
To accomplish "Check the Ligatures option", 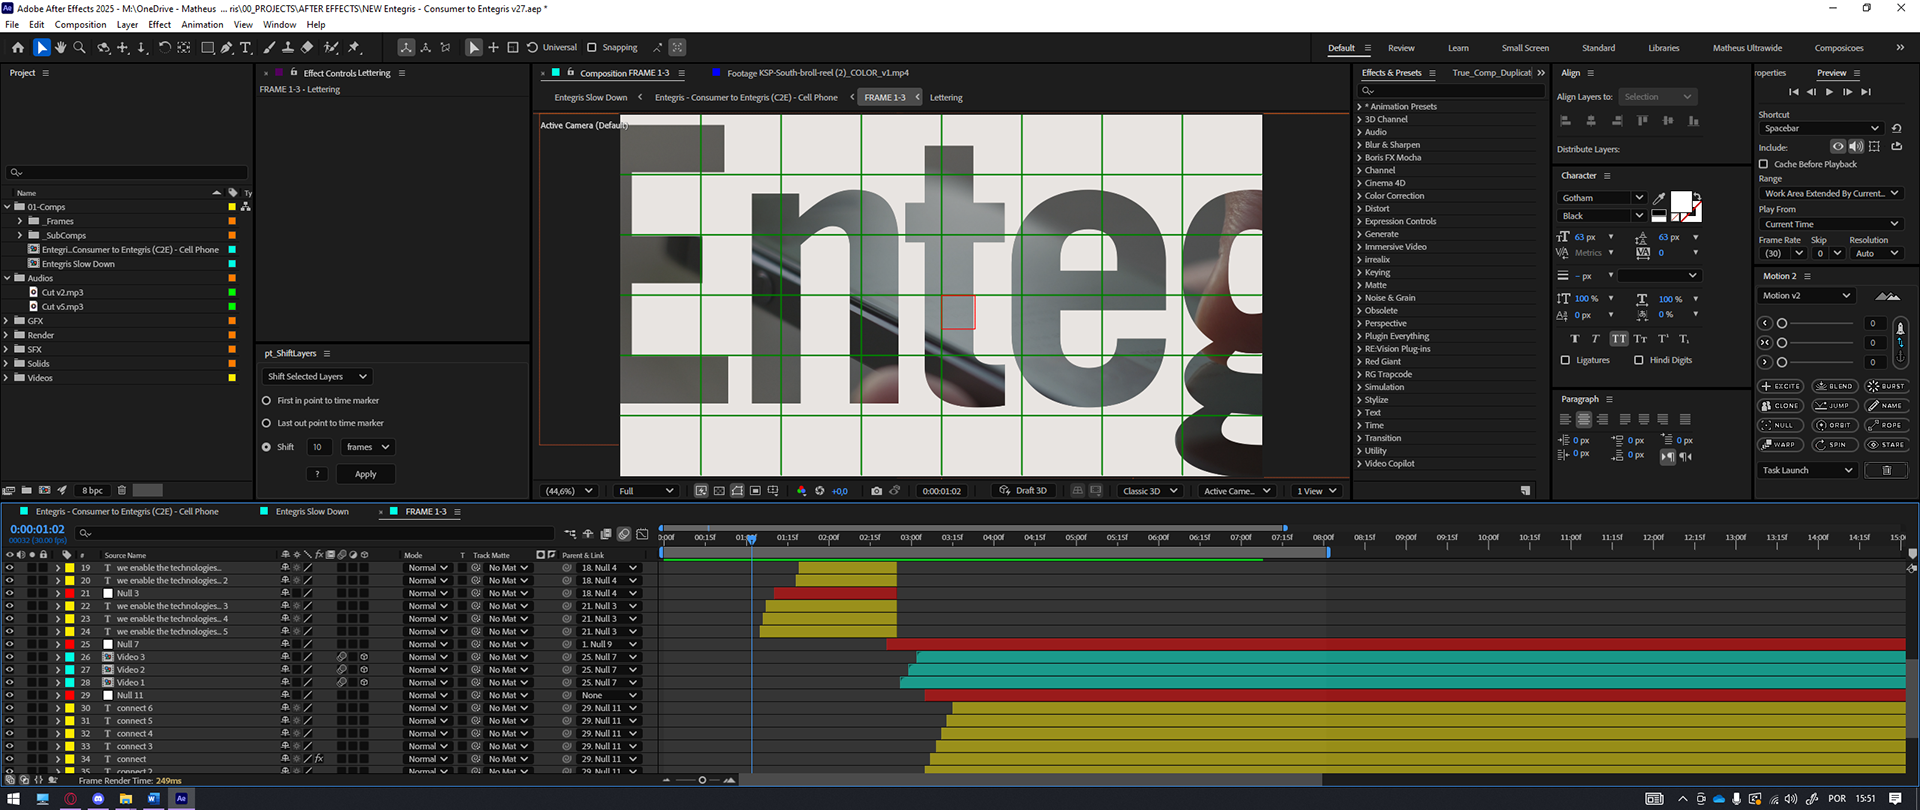I will point(1566,360).
